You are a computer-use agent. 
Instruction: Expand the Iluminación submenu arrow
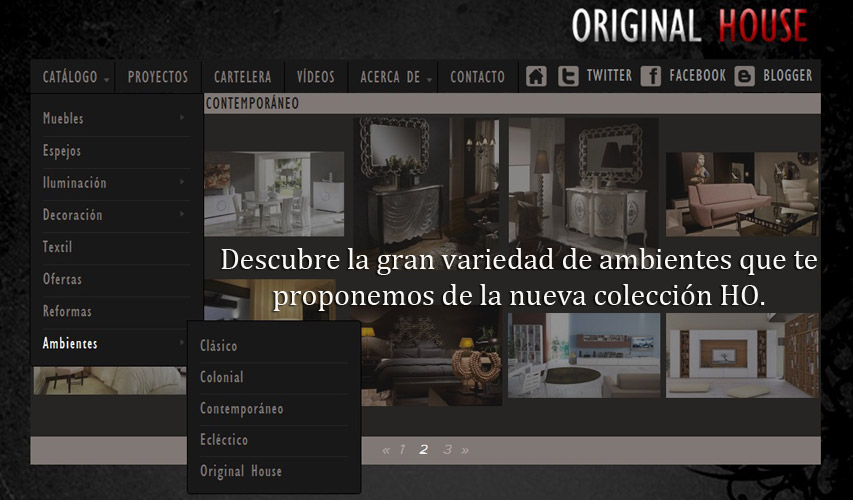(x=182, y=182)
